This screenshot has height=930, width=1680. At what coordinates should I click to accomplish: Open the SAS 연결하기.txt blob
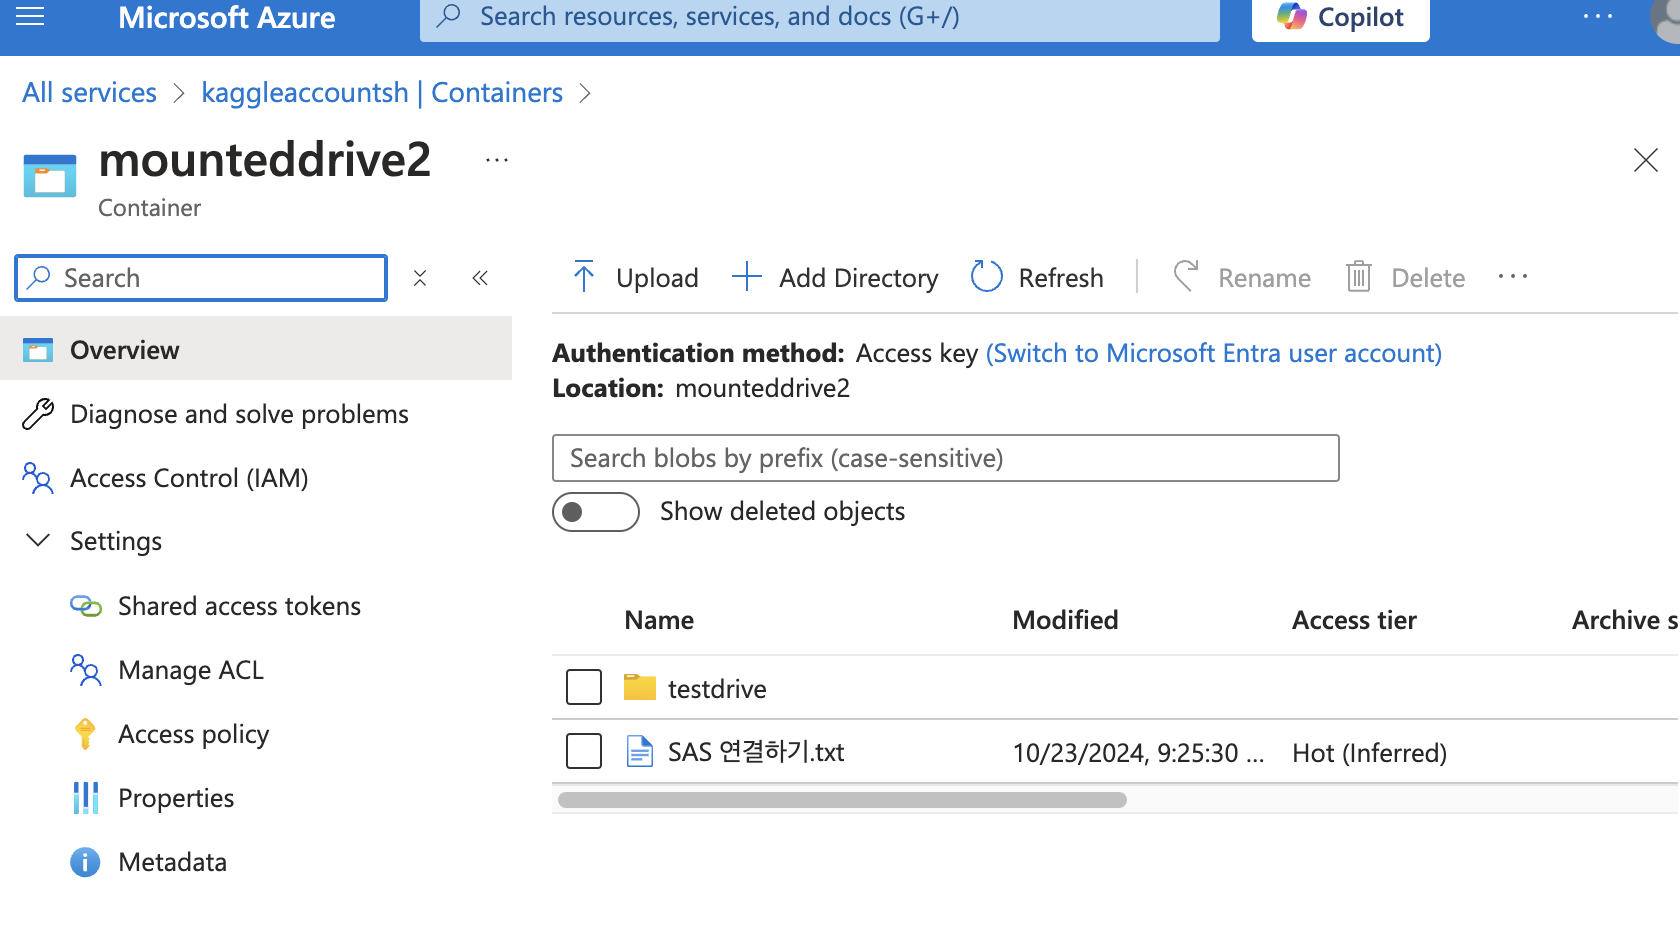point(756,752)
